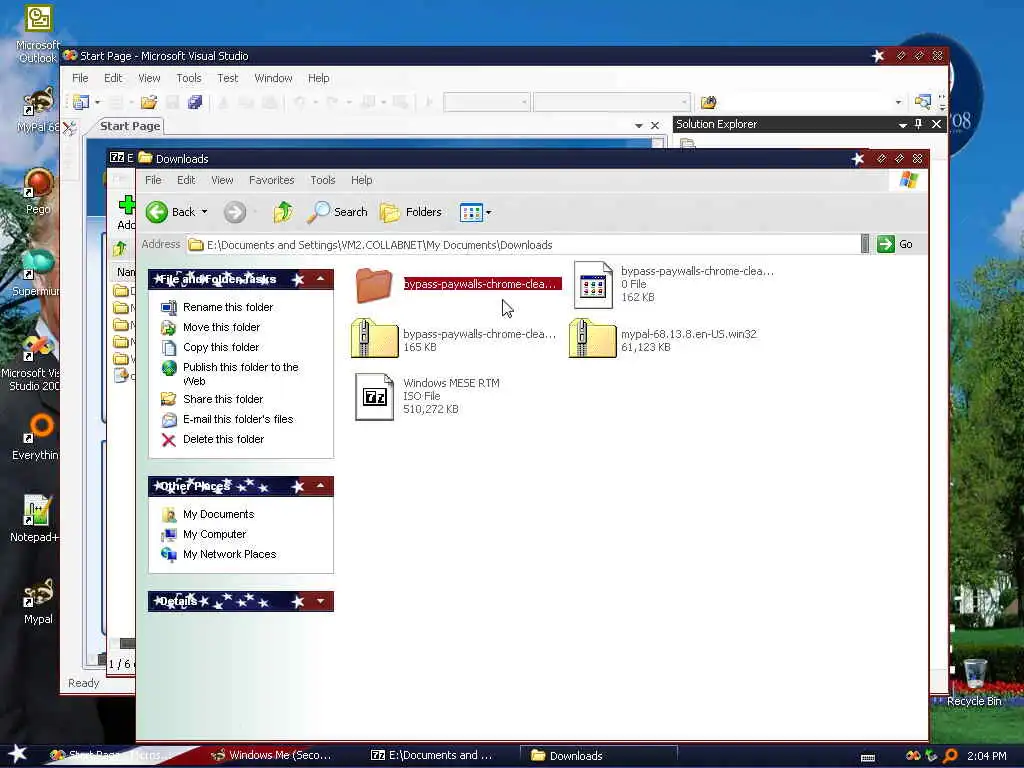Open the View menu in Downloads window
The height and width of the screenshot is (768, 1024).
click(x=222, y=180)
